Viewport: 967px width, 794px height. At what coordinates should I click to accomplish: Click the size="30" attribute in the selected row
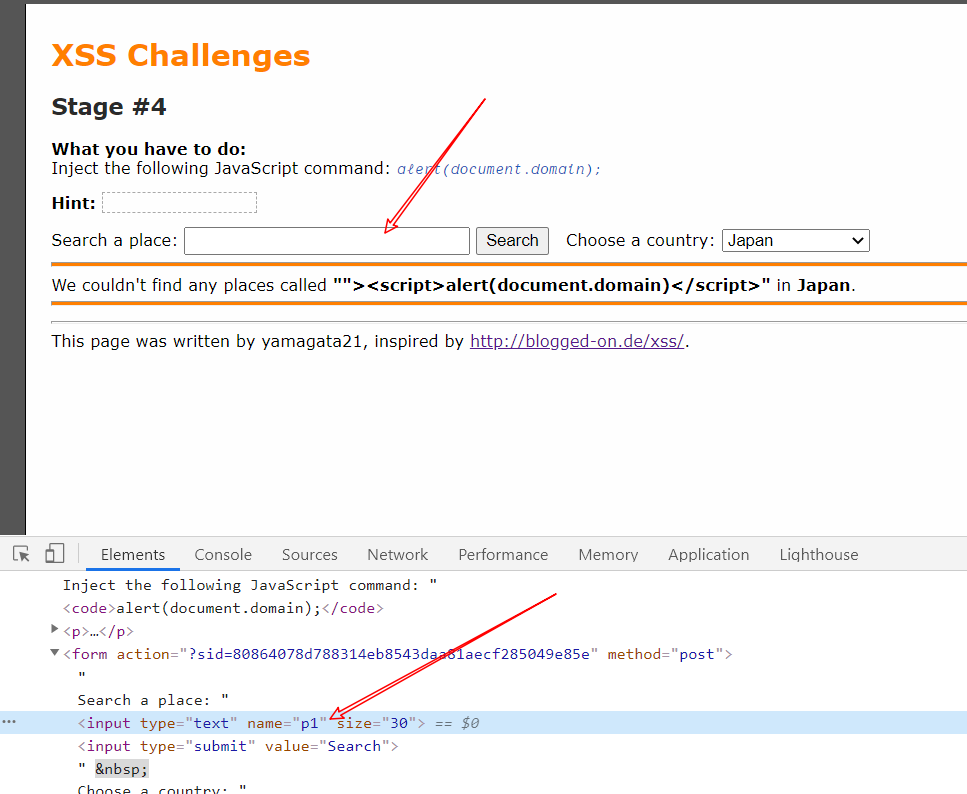tap(376, 723)
